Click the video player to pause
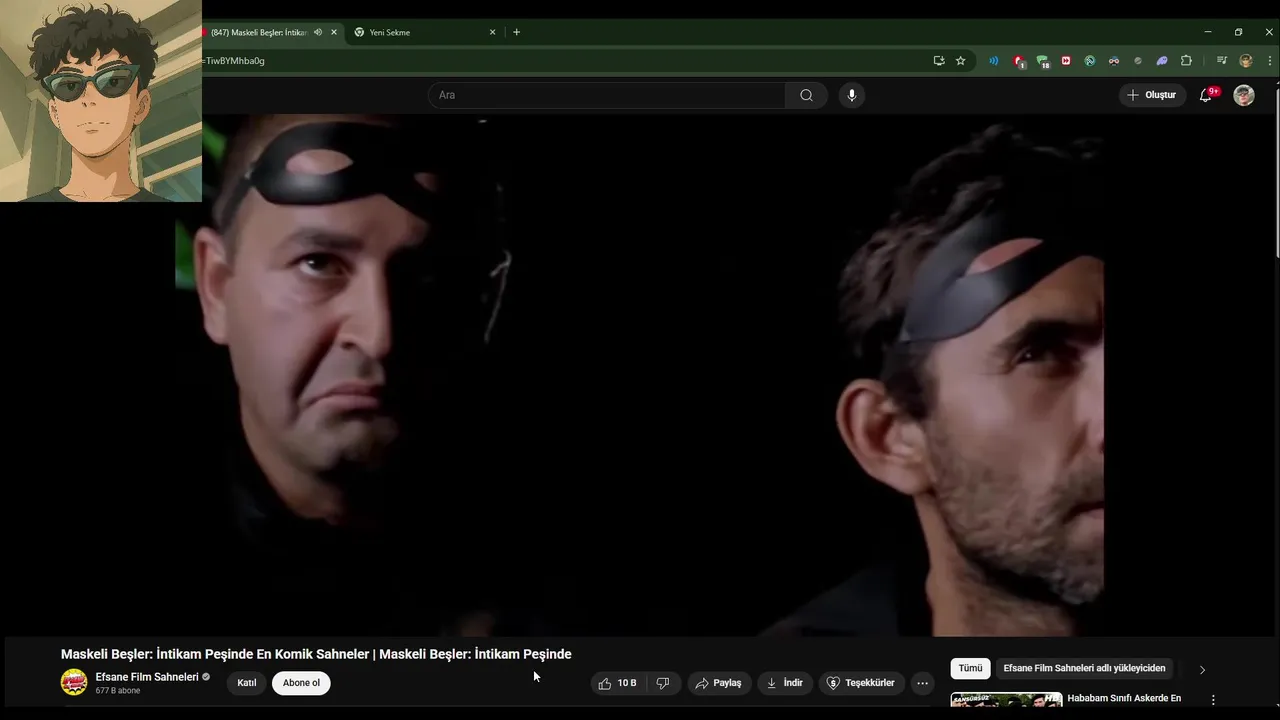Viewport: 1280px width, 720px height. pyautogui.click(x=640, y=375)
